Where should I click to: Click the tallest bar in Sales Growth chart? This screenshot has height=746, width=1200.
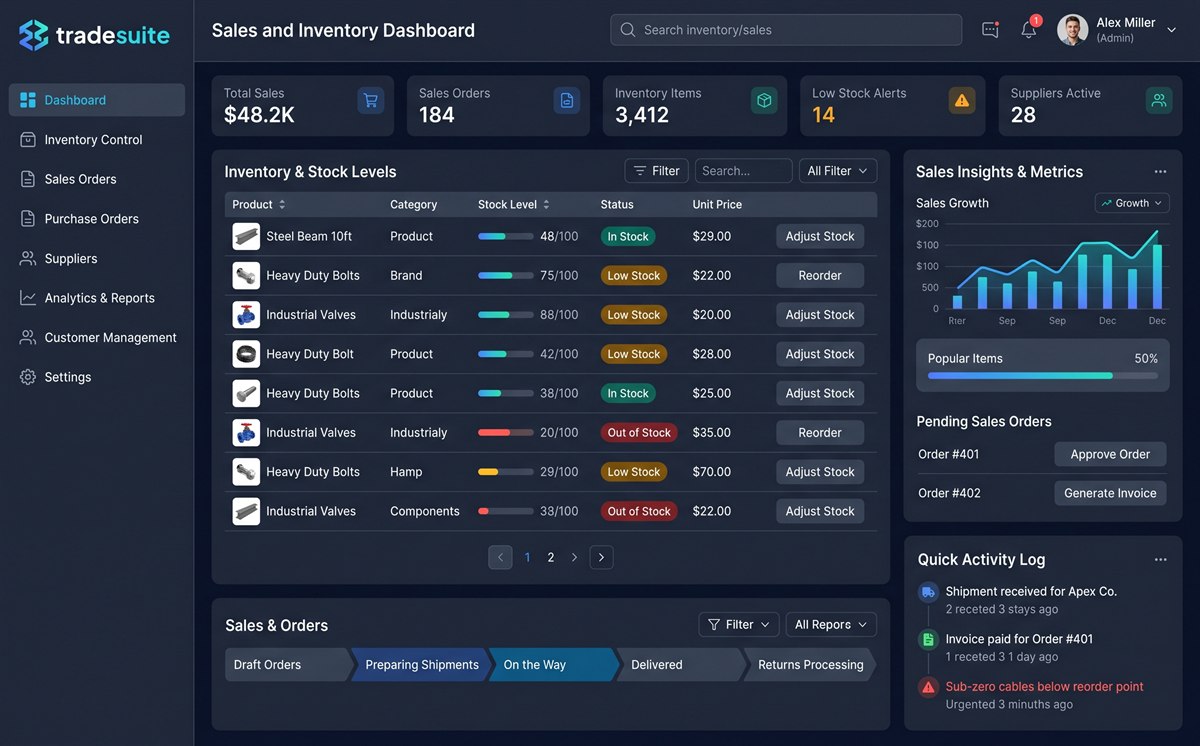tap(1157, 276)
